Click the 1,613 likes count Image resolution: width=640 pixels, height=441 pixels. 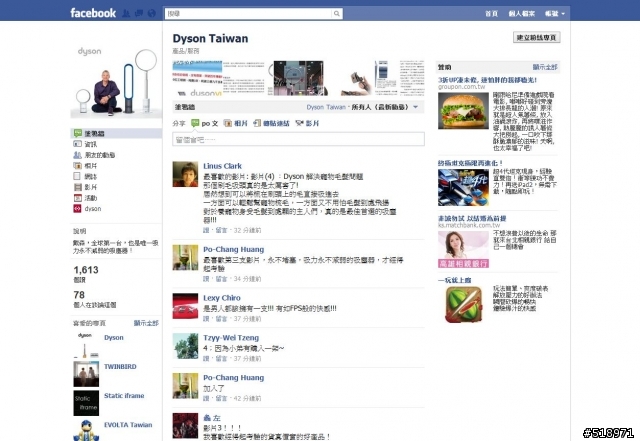pyautogui.click(x=86, y=270)
